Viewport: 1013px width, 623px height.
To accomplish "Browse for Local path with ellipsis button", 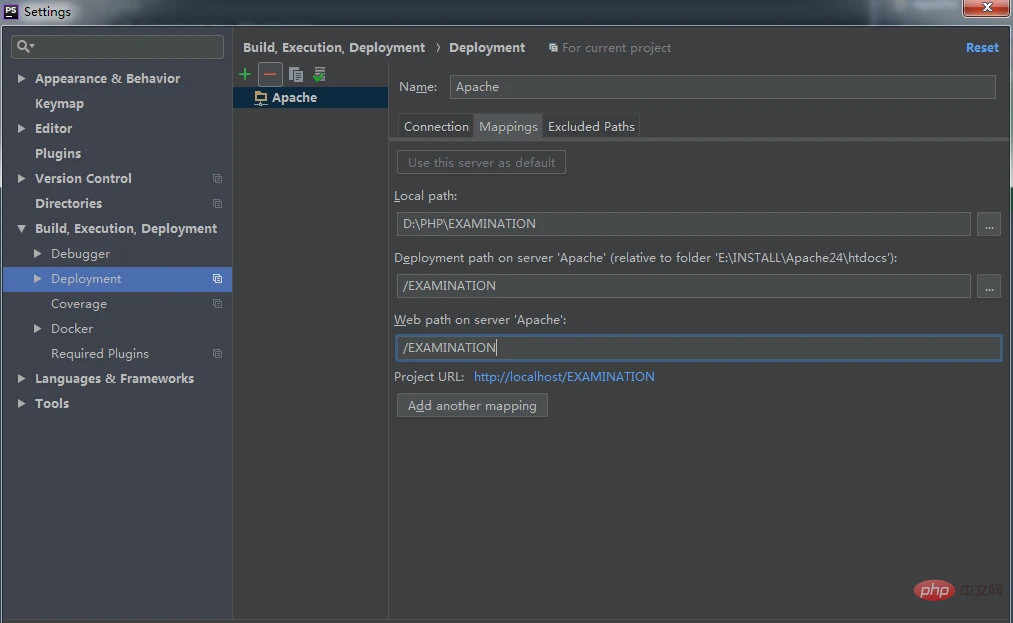I will 988,224.
